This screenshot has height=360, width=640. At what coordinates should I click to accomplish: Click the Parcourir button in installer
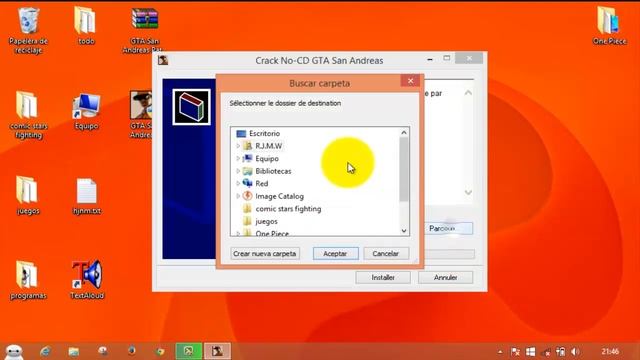449,228
